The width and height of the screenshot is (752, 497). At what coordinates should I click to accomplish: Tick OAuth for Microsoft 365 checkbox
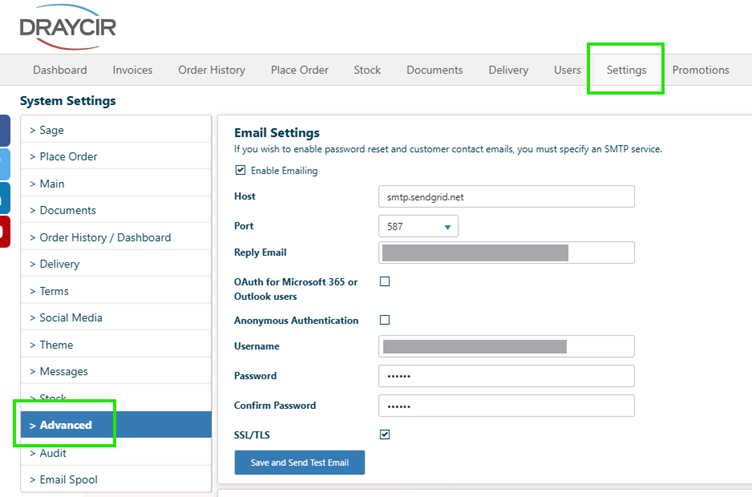(x=385, y=282)
